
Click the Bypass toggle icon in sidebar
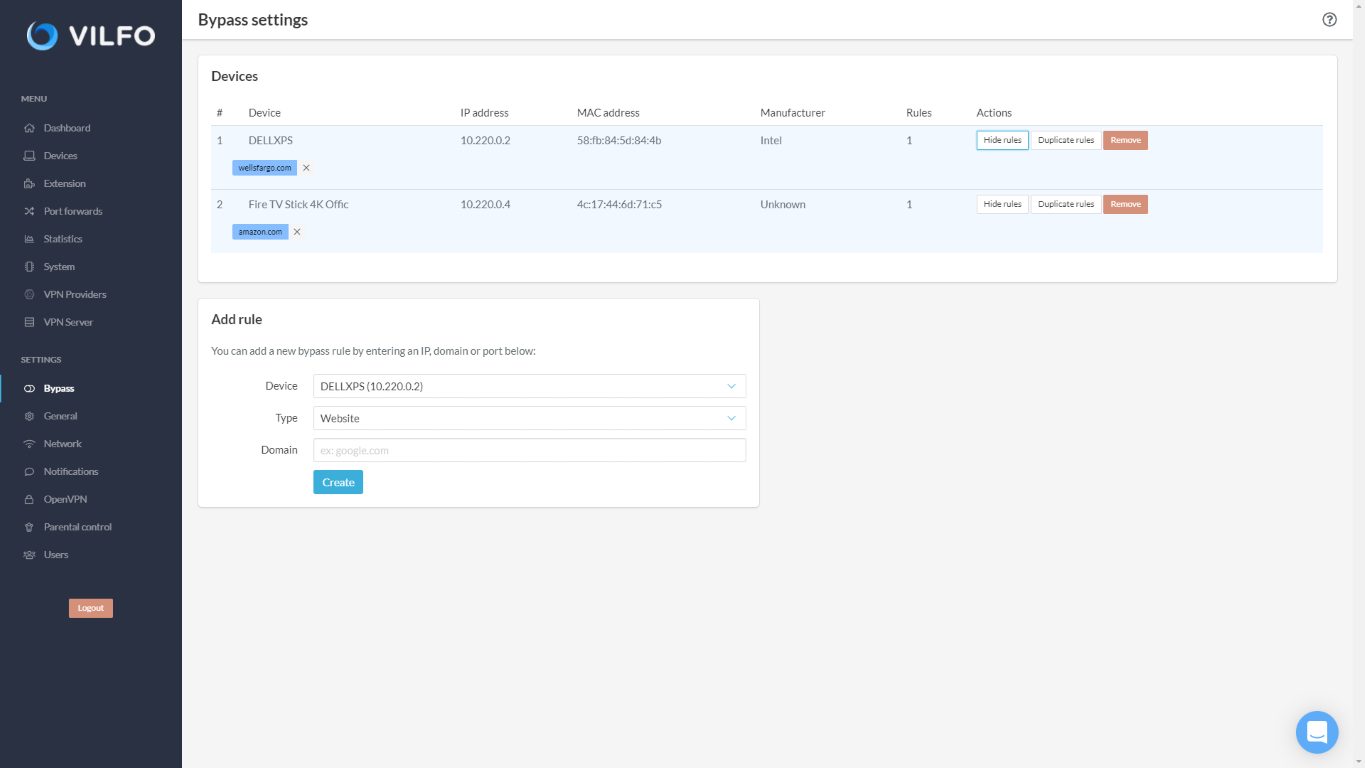point(29,388)
